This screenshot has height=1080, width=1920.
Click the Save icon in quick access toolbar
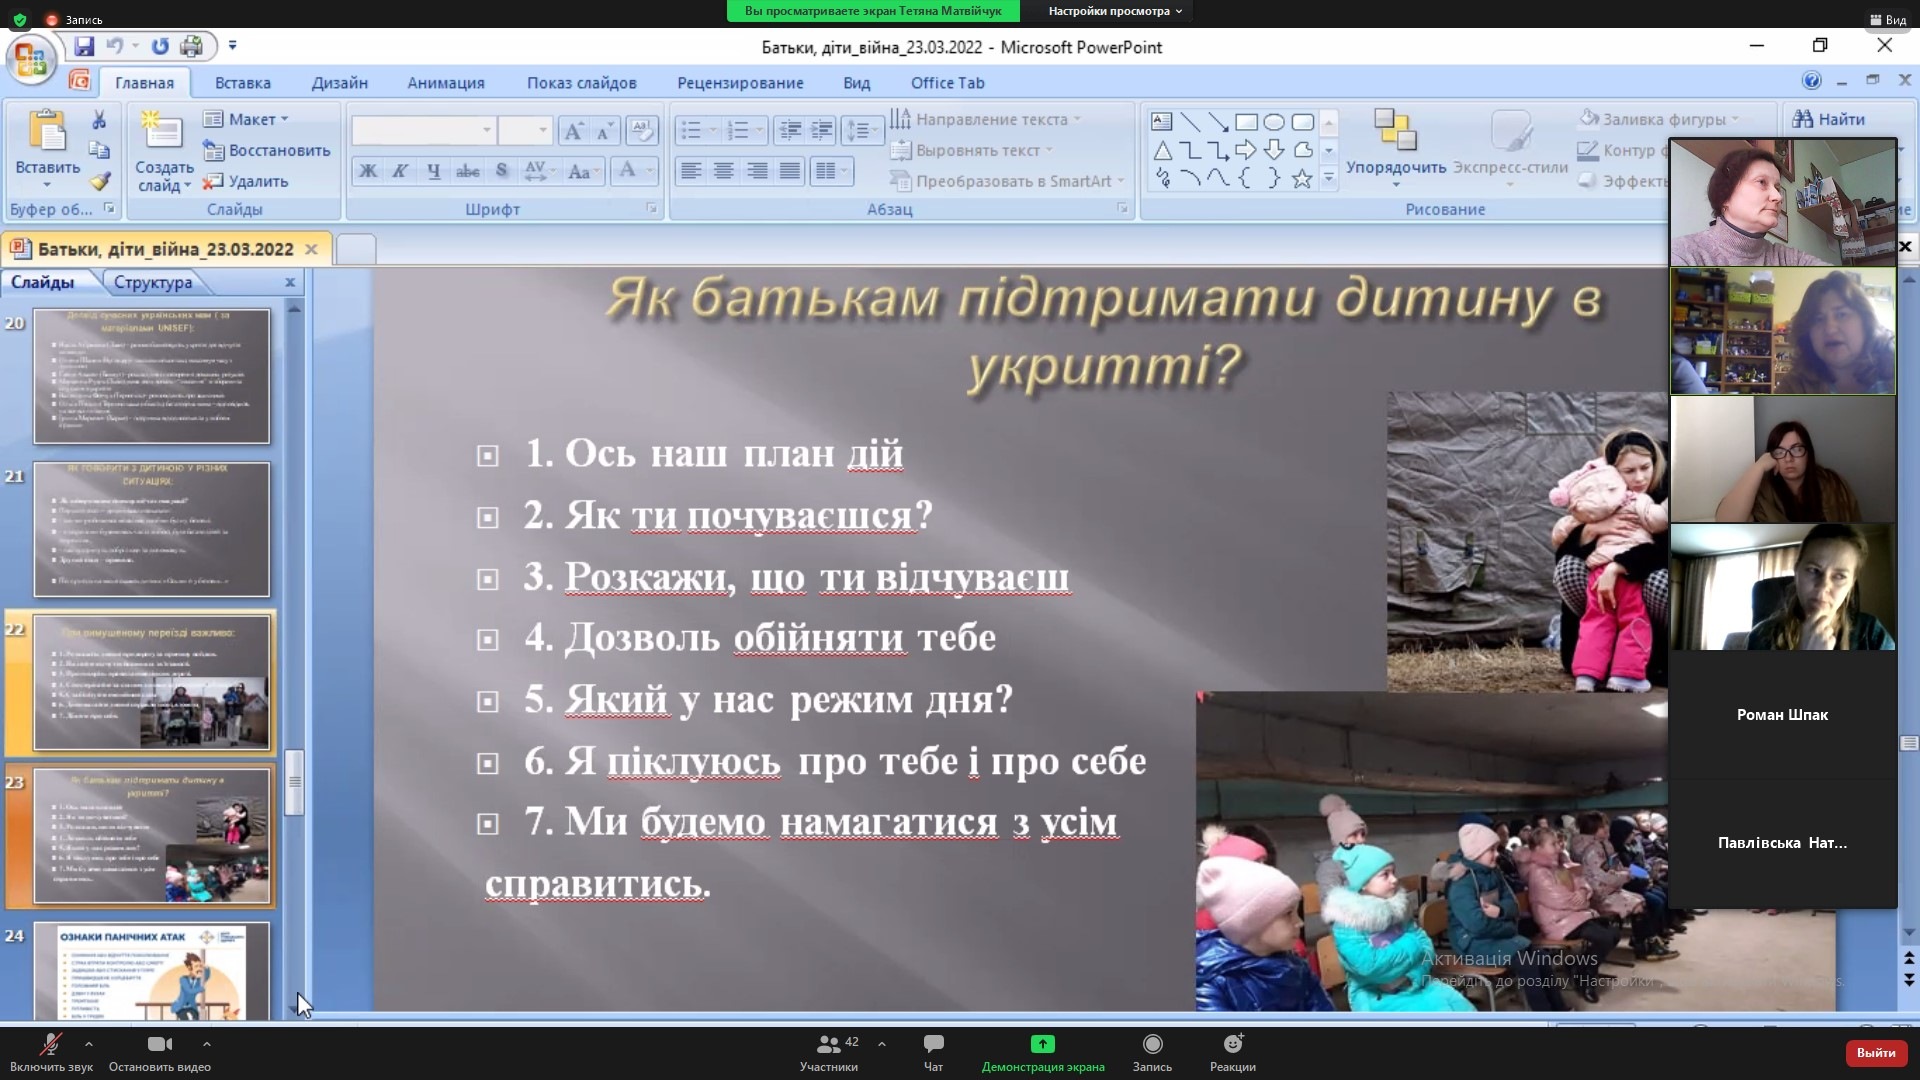pos(84,46)
